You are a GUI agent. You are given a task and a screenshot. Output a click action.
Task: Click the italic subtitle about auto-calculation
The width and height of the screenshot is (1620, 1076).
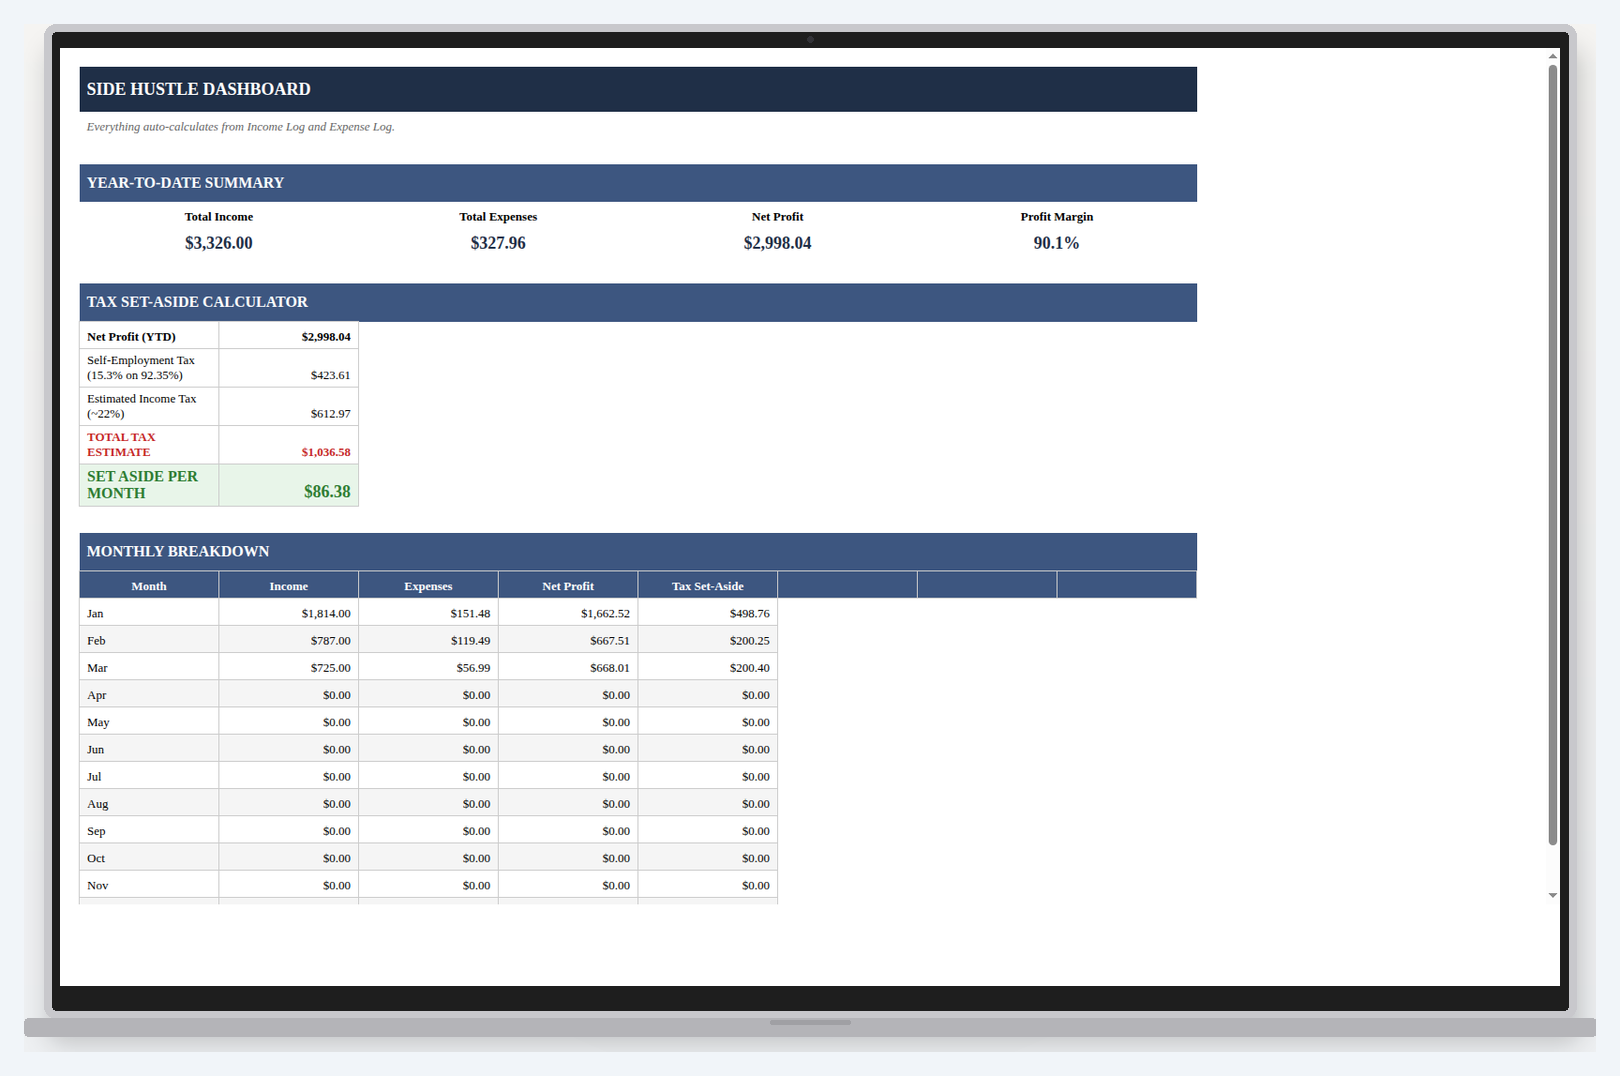[x=240, y=127]
